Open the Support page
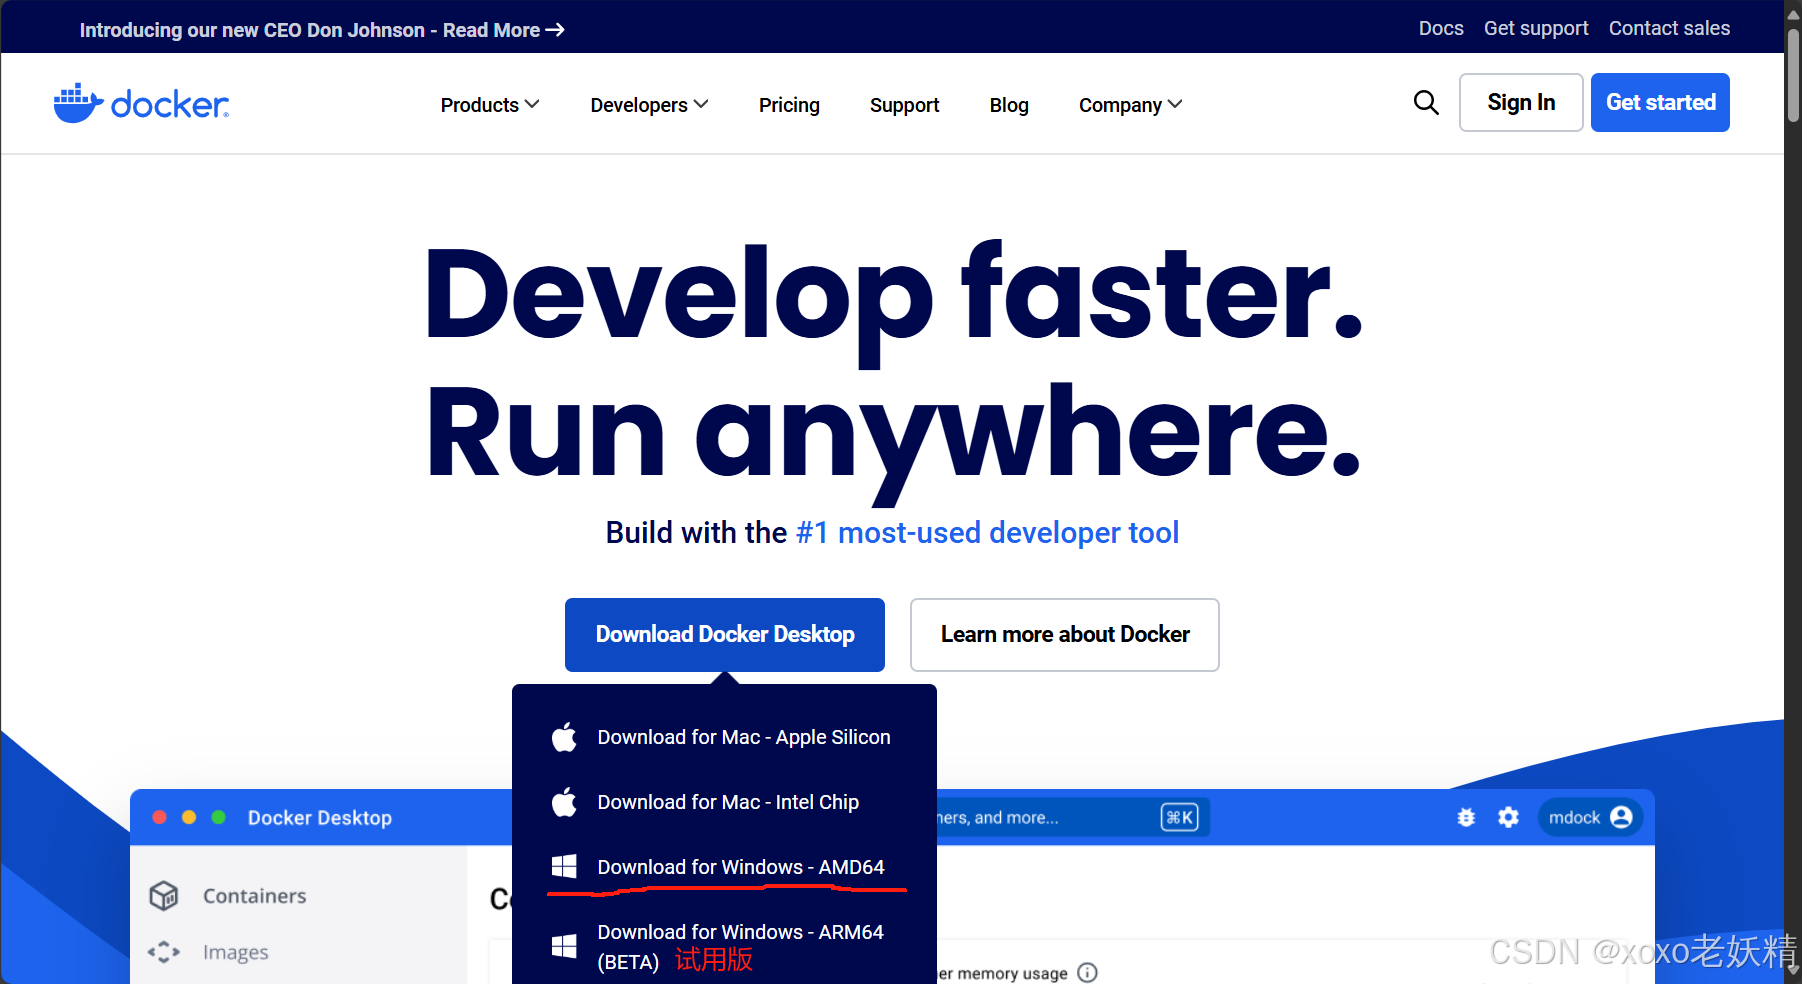The height and width of the screenshot is (984, 1802). (904, 105)
